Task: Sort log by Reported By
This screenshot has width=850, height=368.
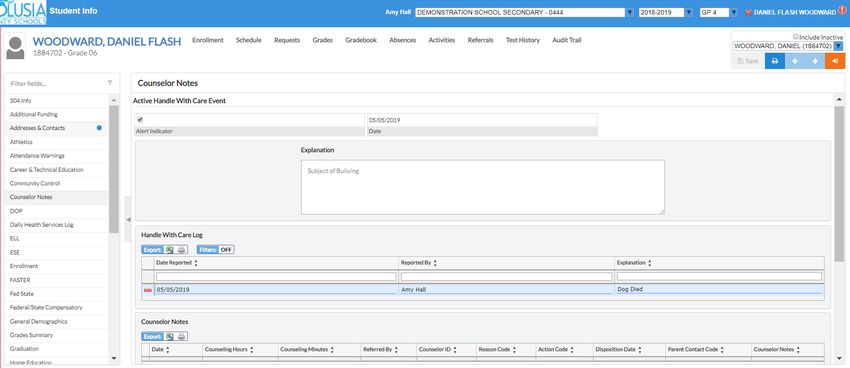Action: (435, 263)
